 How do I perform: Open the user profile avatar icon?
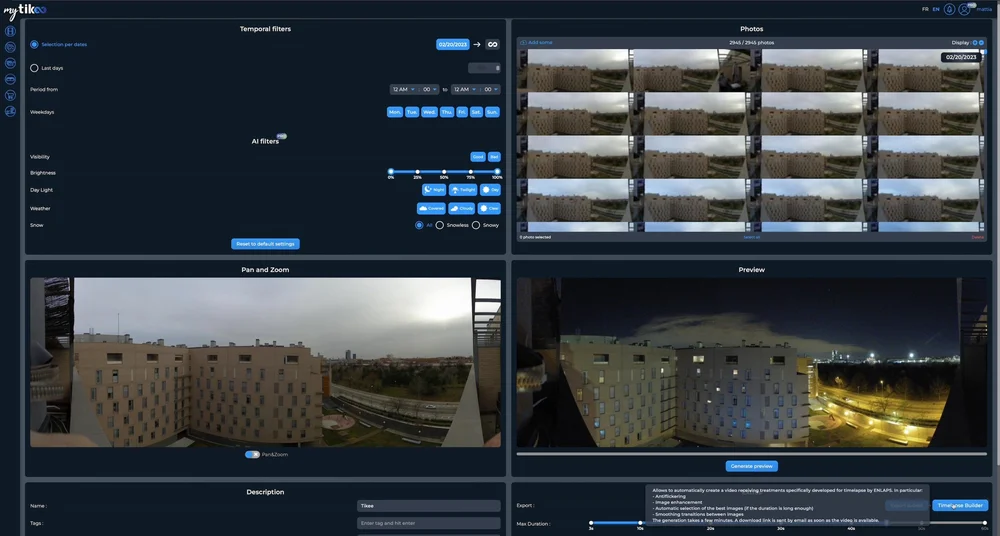tap(964, 9)
